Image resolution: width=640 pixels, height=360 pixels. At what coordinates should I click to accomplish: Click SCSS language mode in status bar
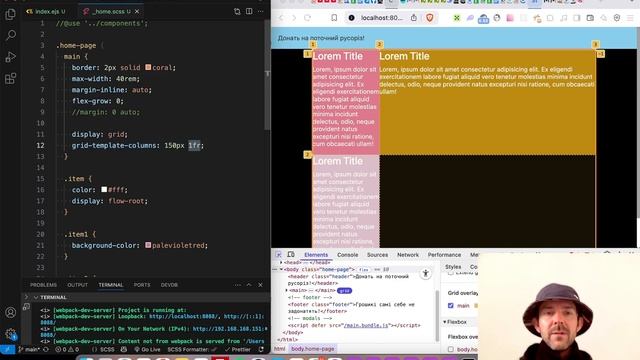click(107, 350)
